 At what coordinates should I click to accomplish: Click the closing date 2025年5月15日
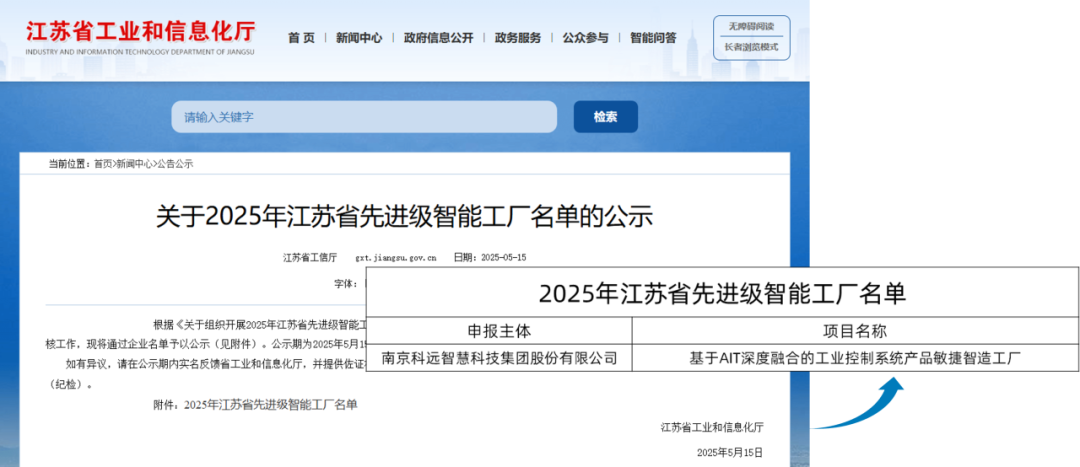tap(730, 453)
